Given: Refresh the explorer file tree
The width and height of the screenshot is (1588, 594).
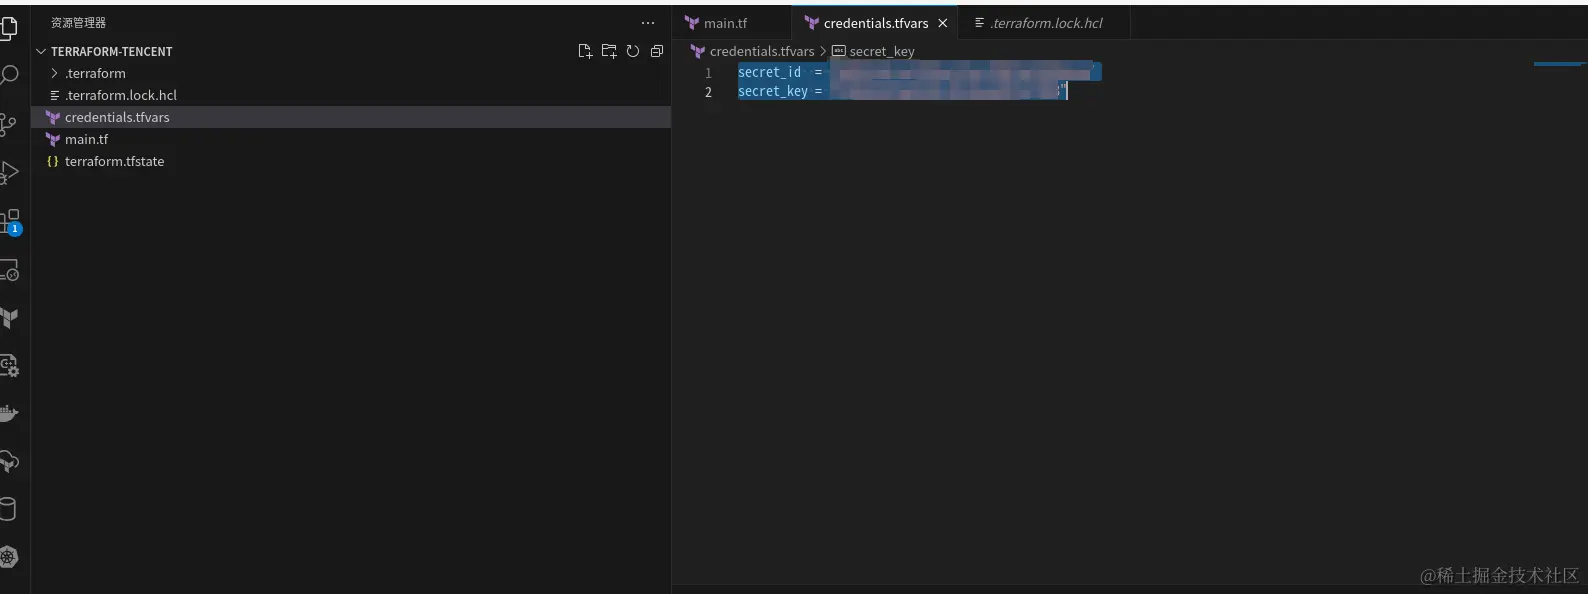Looking at the screenshot, I should pos(633,51).
